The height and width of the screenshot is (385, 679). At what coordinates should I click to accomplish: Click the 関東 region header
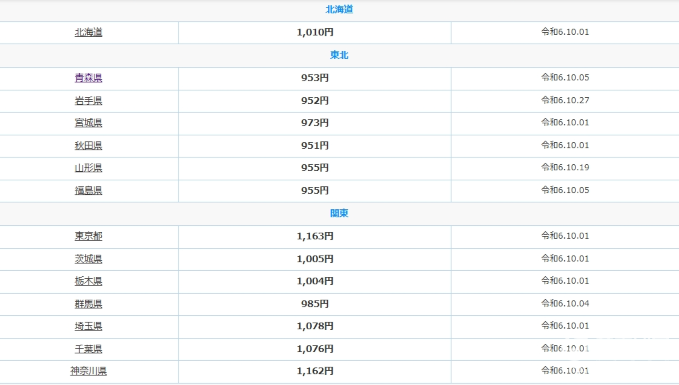click(339, 213)
